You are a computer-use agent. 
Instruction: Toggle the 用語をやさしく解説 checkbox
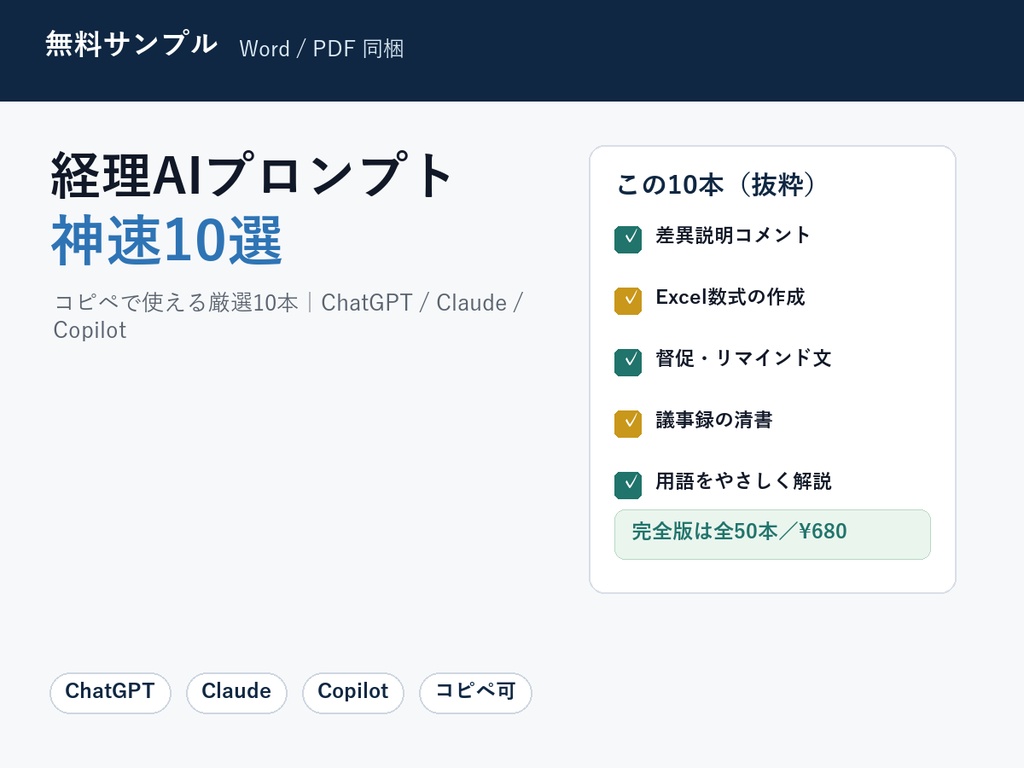click(628, 485)
